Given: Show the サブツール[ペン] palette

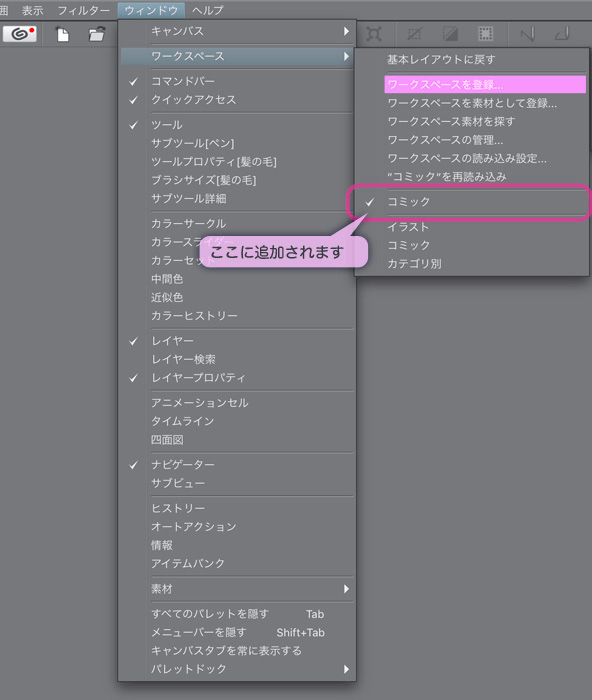Looking at the screenshot, I should (238, 143).
